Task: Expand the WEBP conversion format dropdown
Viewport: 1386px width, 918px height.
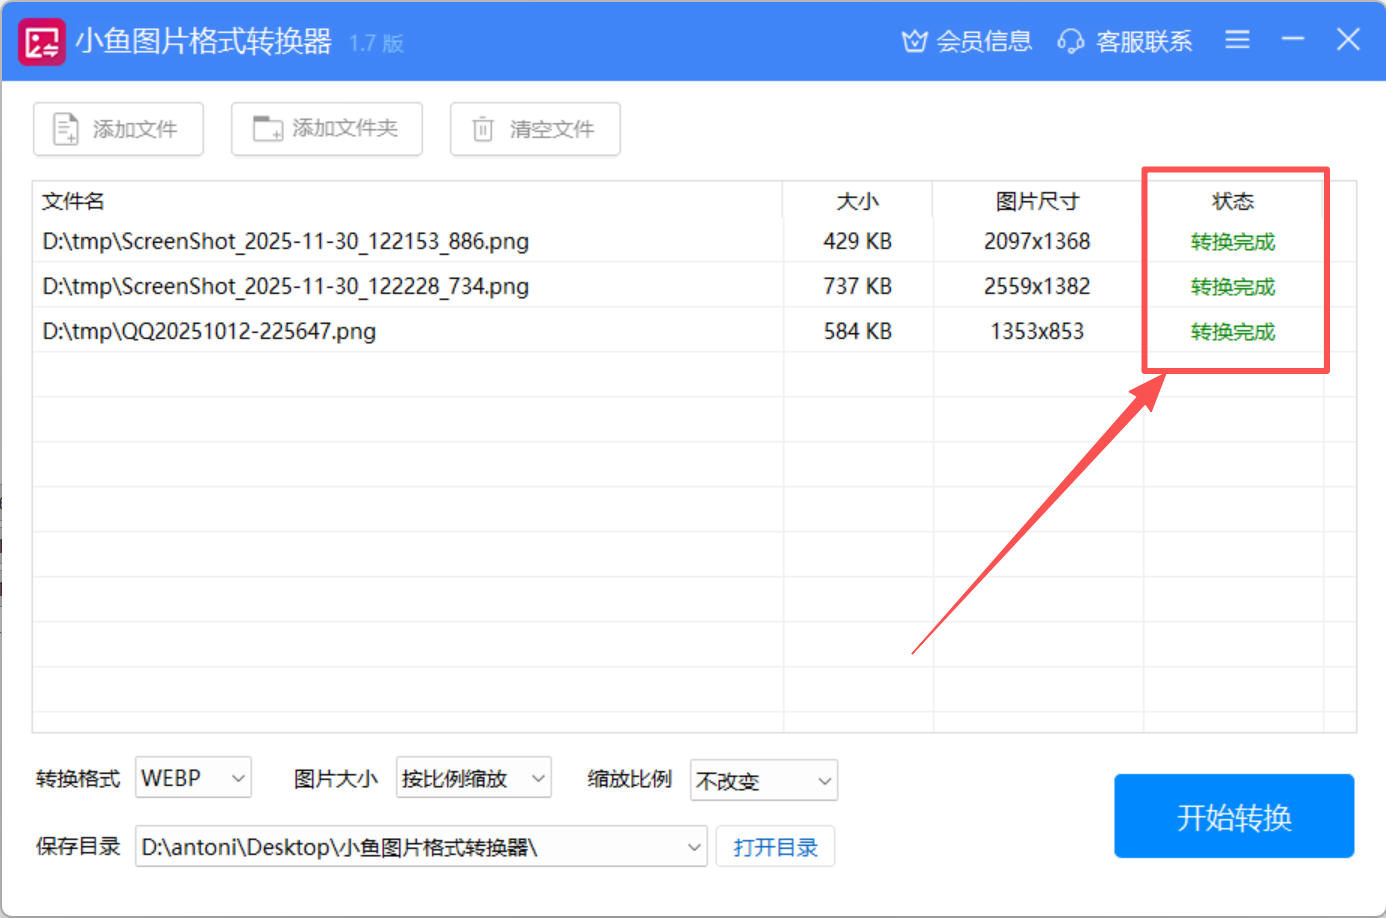Action: (x=238, y=778)
